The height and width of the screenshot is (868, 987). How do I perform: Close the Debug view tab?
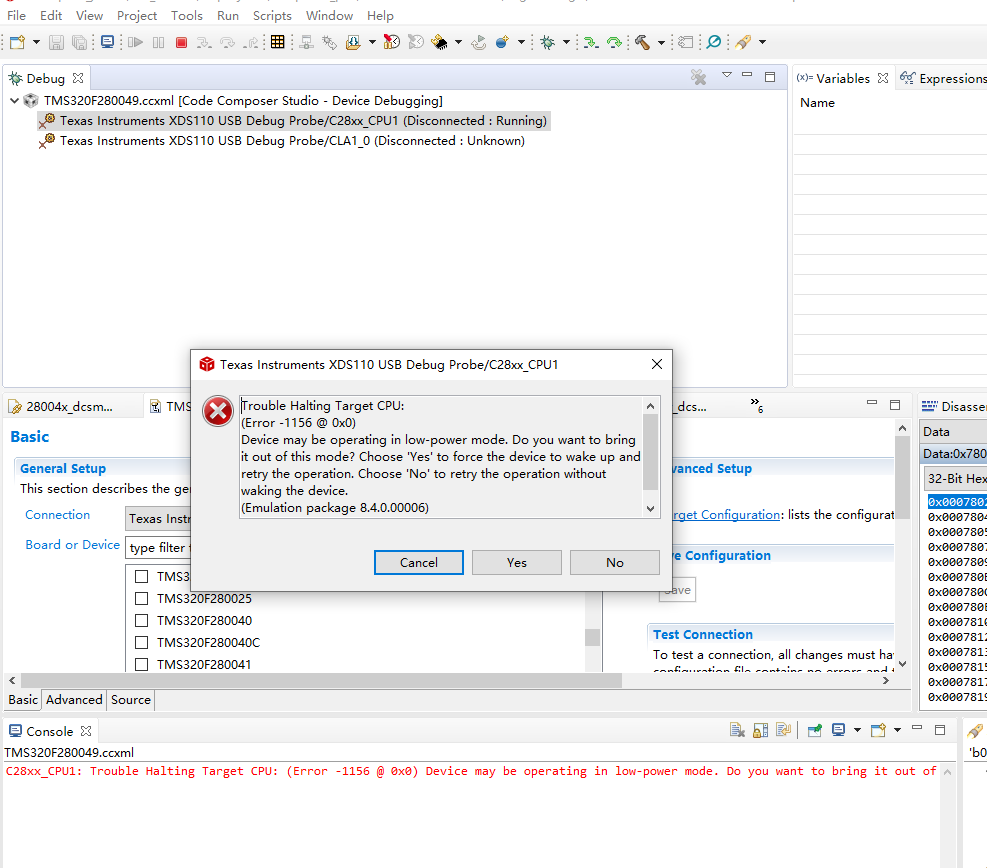coord(78,78)
